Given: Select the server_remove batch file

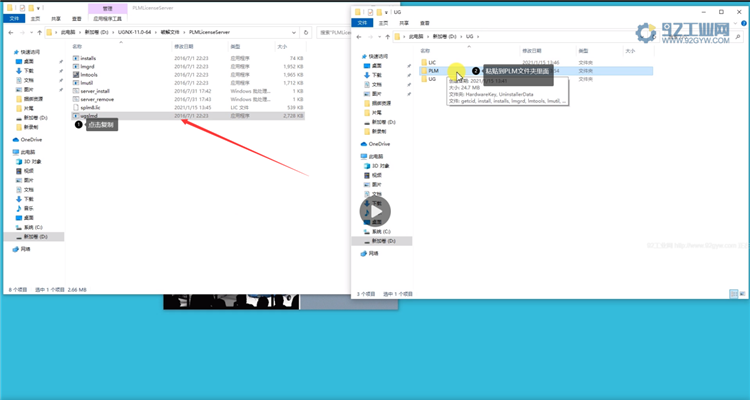Looking at the screenshot, I should [x=188, y=99].
